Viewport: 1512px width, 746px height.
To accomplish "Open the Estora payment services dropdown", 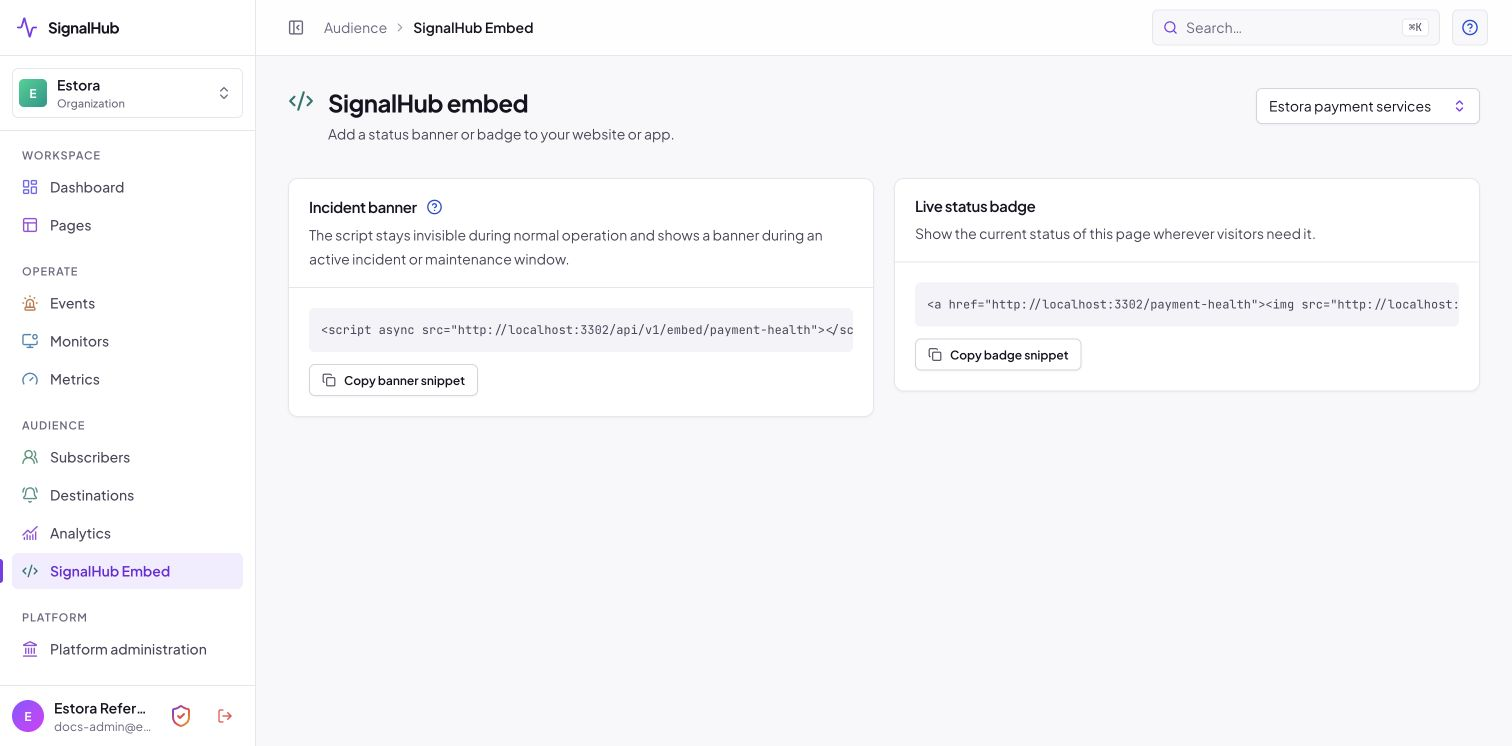I will tap(1367, 106).
